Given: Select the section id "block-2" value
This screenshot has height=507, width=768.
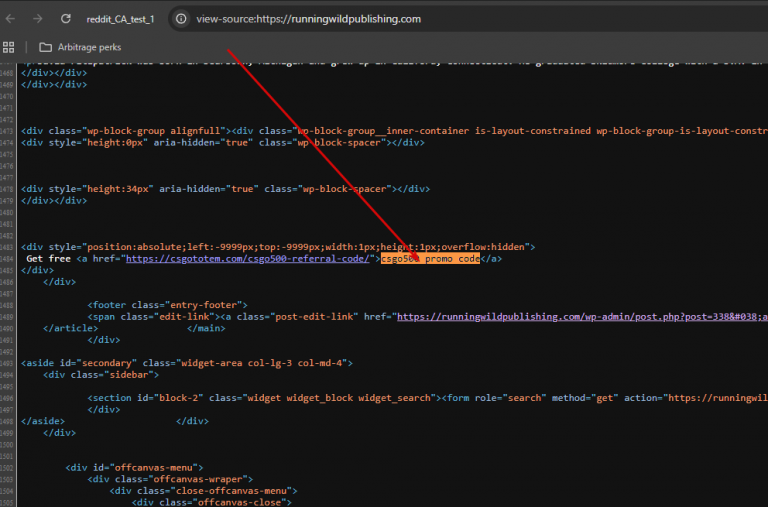Looking at the screenshot, I should coord(176,398).
